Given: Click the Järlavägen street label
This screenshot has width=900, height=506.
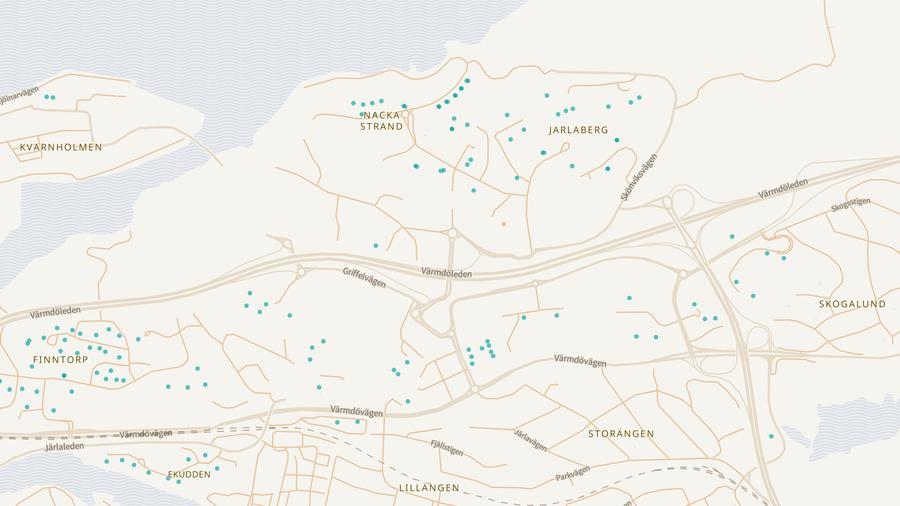Looking at the screenshot, I should tap(531, 439).
